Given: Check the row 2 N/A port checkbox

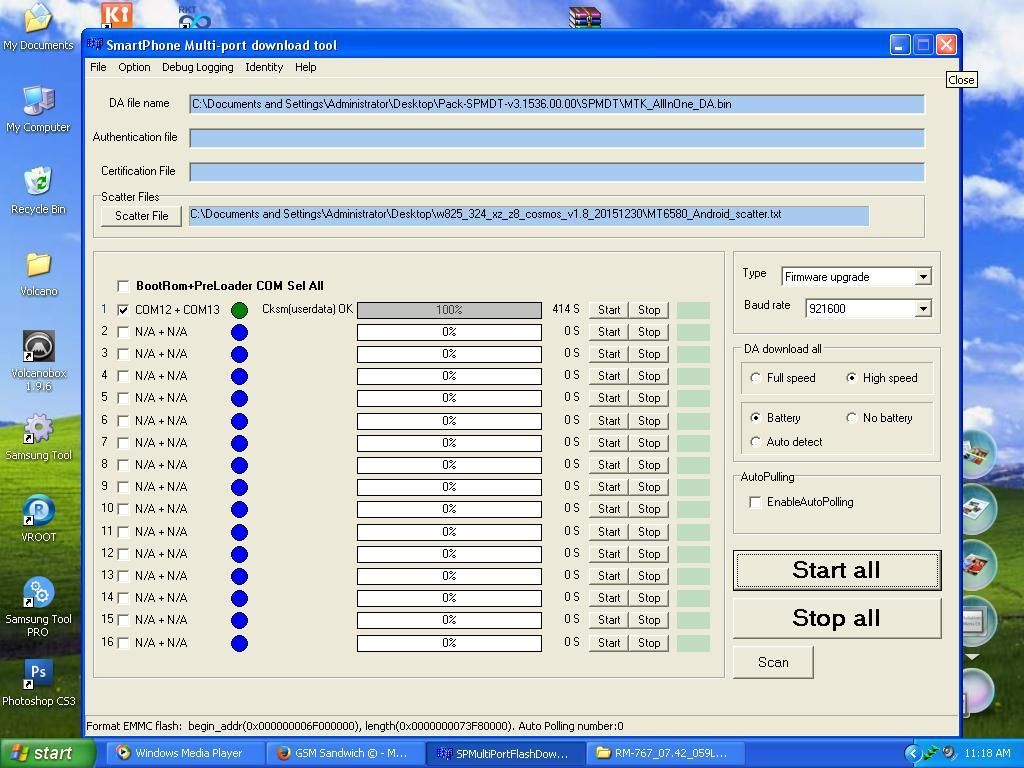Looking at the screenshot, I should click(123, 332).
